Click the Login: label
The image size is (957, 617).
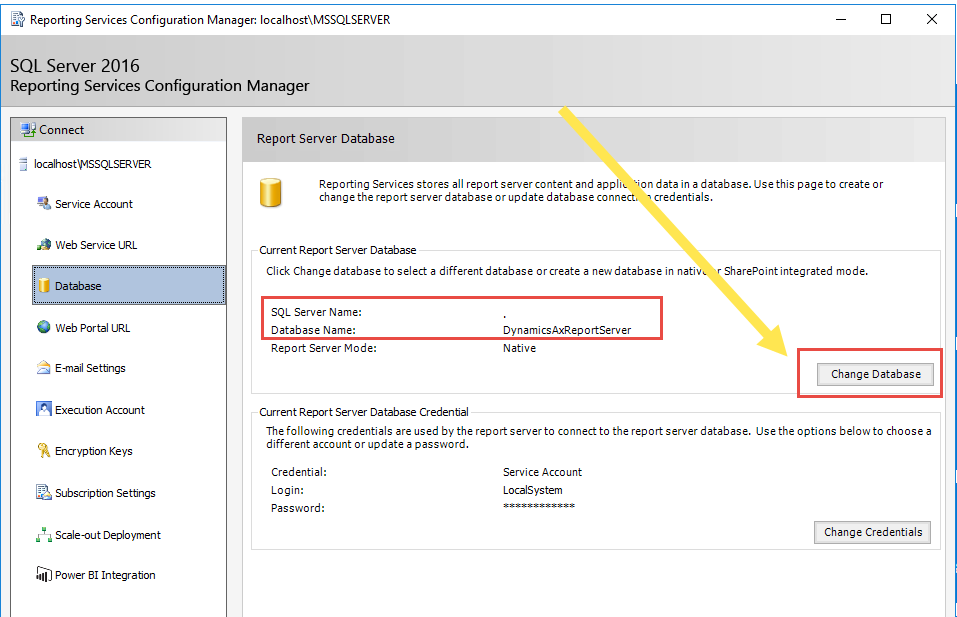tap(287, 490)
